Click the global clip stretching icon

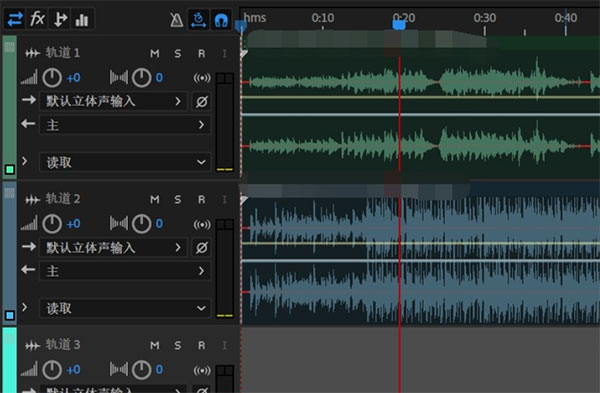199,20
